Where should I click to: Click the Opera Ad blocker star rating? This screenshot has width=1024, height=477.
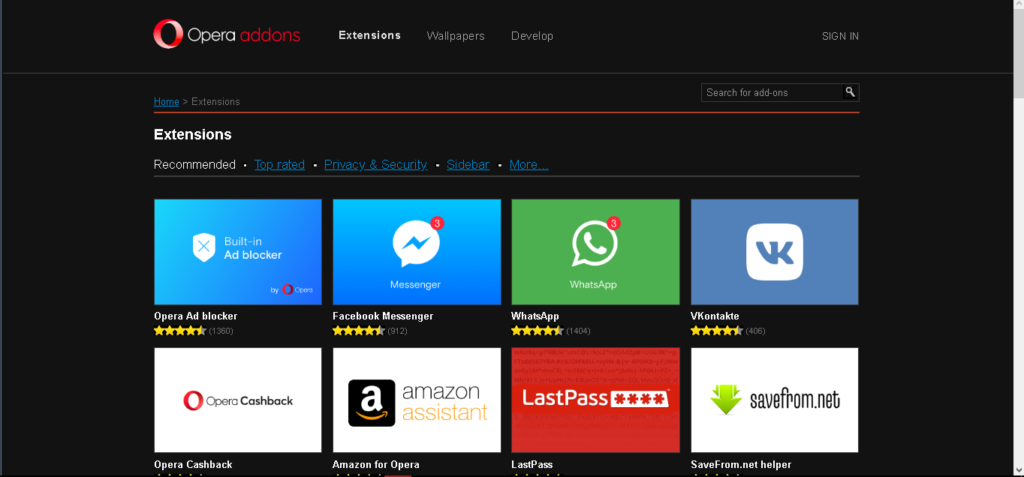(x=180, y=331)
